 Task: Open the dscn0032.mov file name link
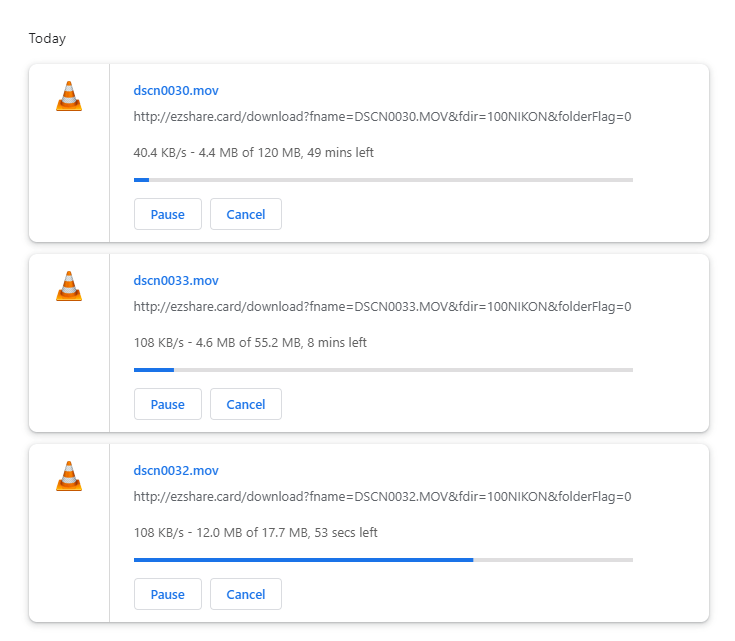[x=176, y=470]
